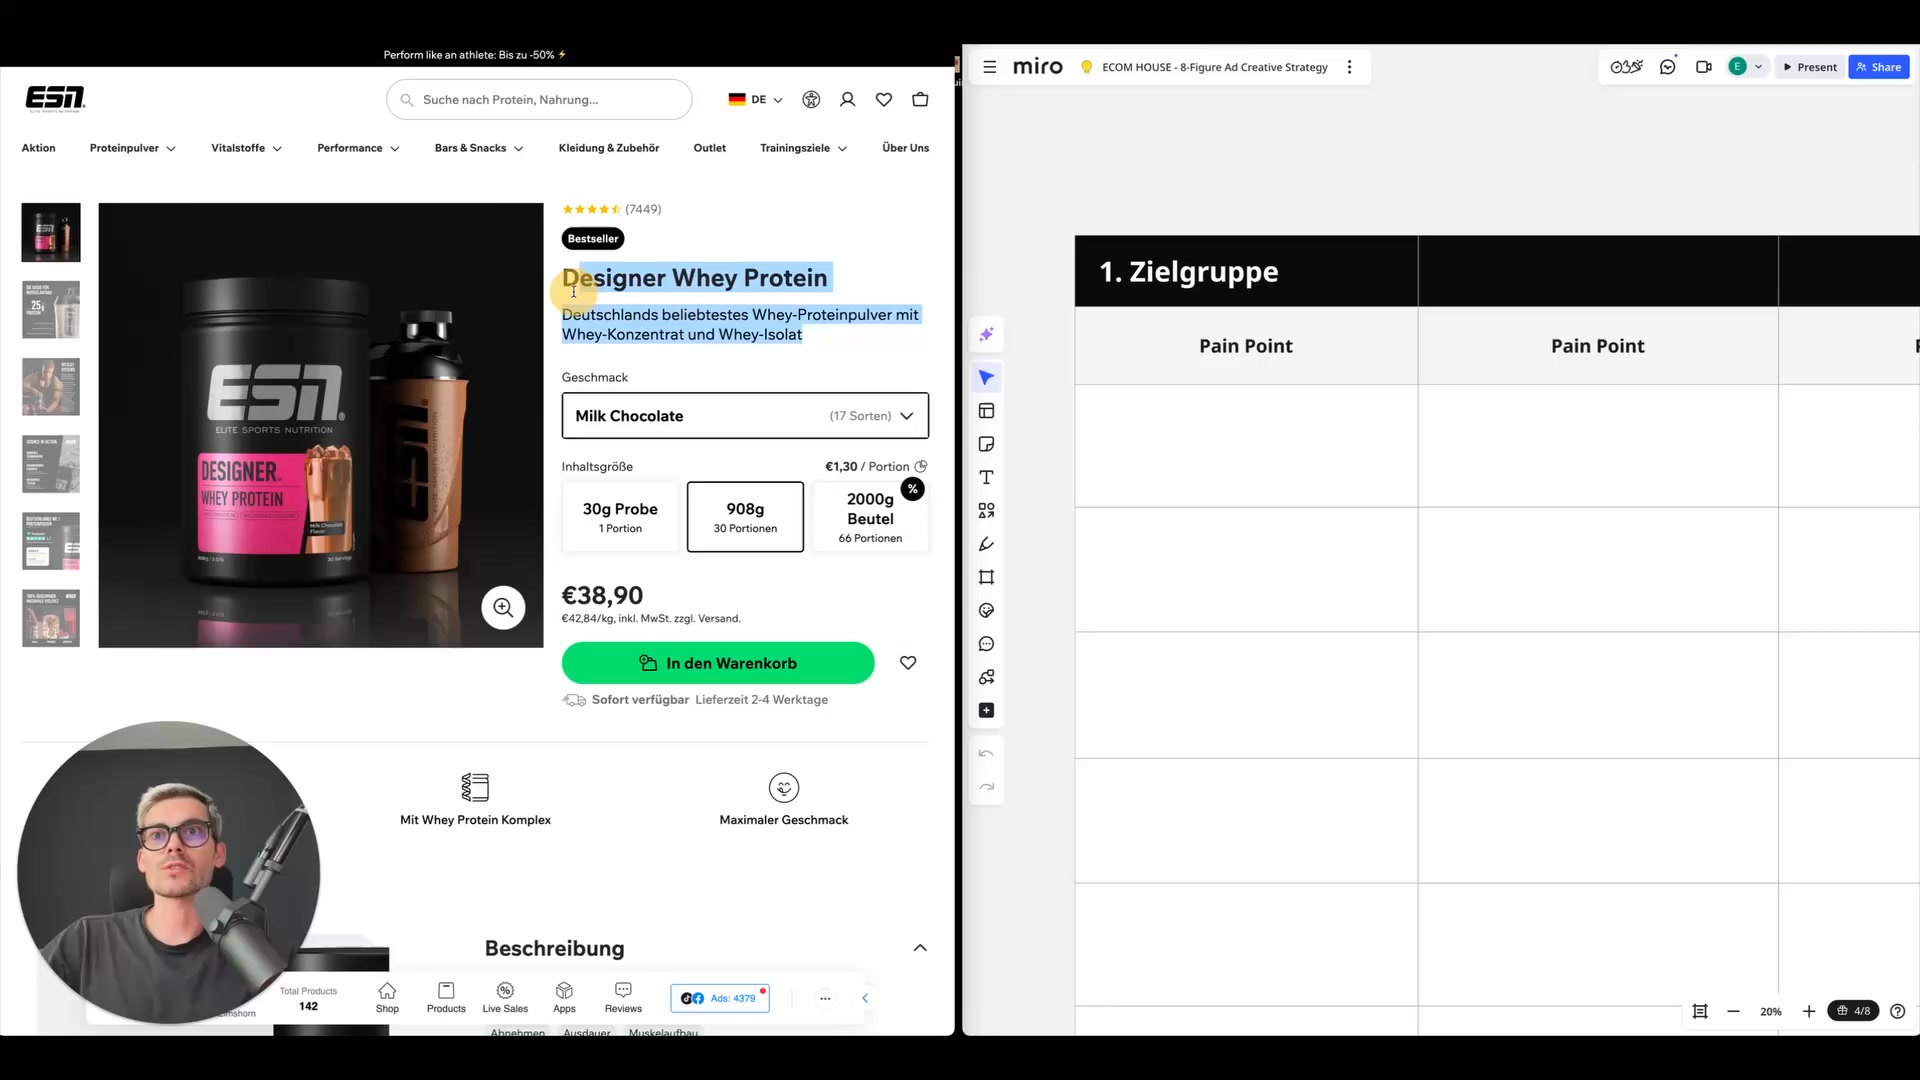
Task: Select the Miro sticky note tool
Action: point(986,444)
